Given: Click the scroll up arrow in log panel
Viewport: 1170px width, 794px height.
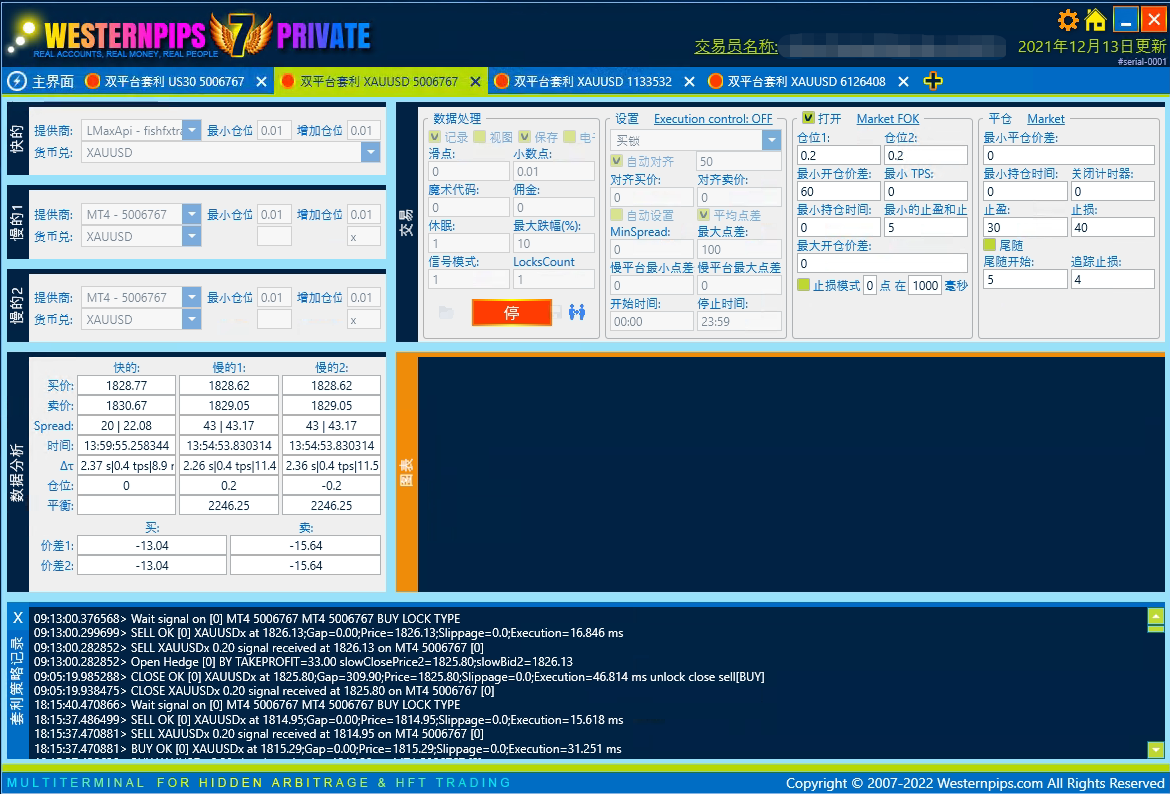Looking at the screenshot, I should pos(1155,616).
